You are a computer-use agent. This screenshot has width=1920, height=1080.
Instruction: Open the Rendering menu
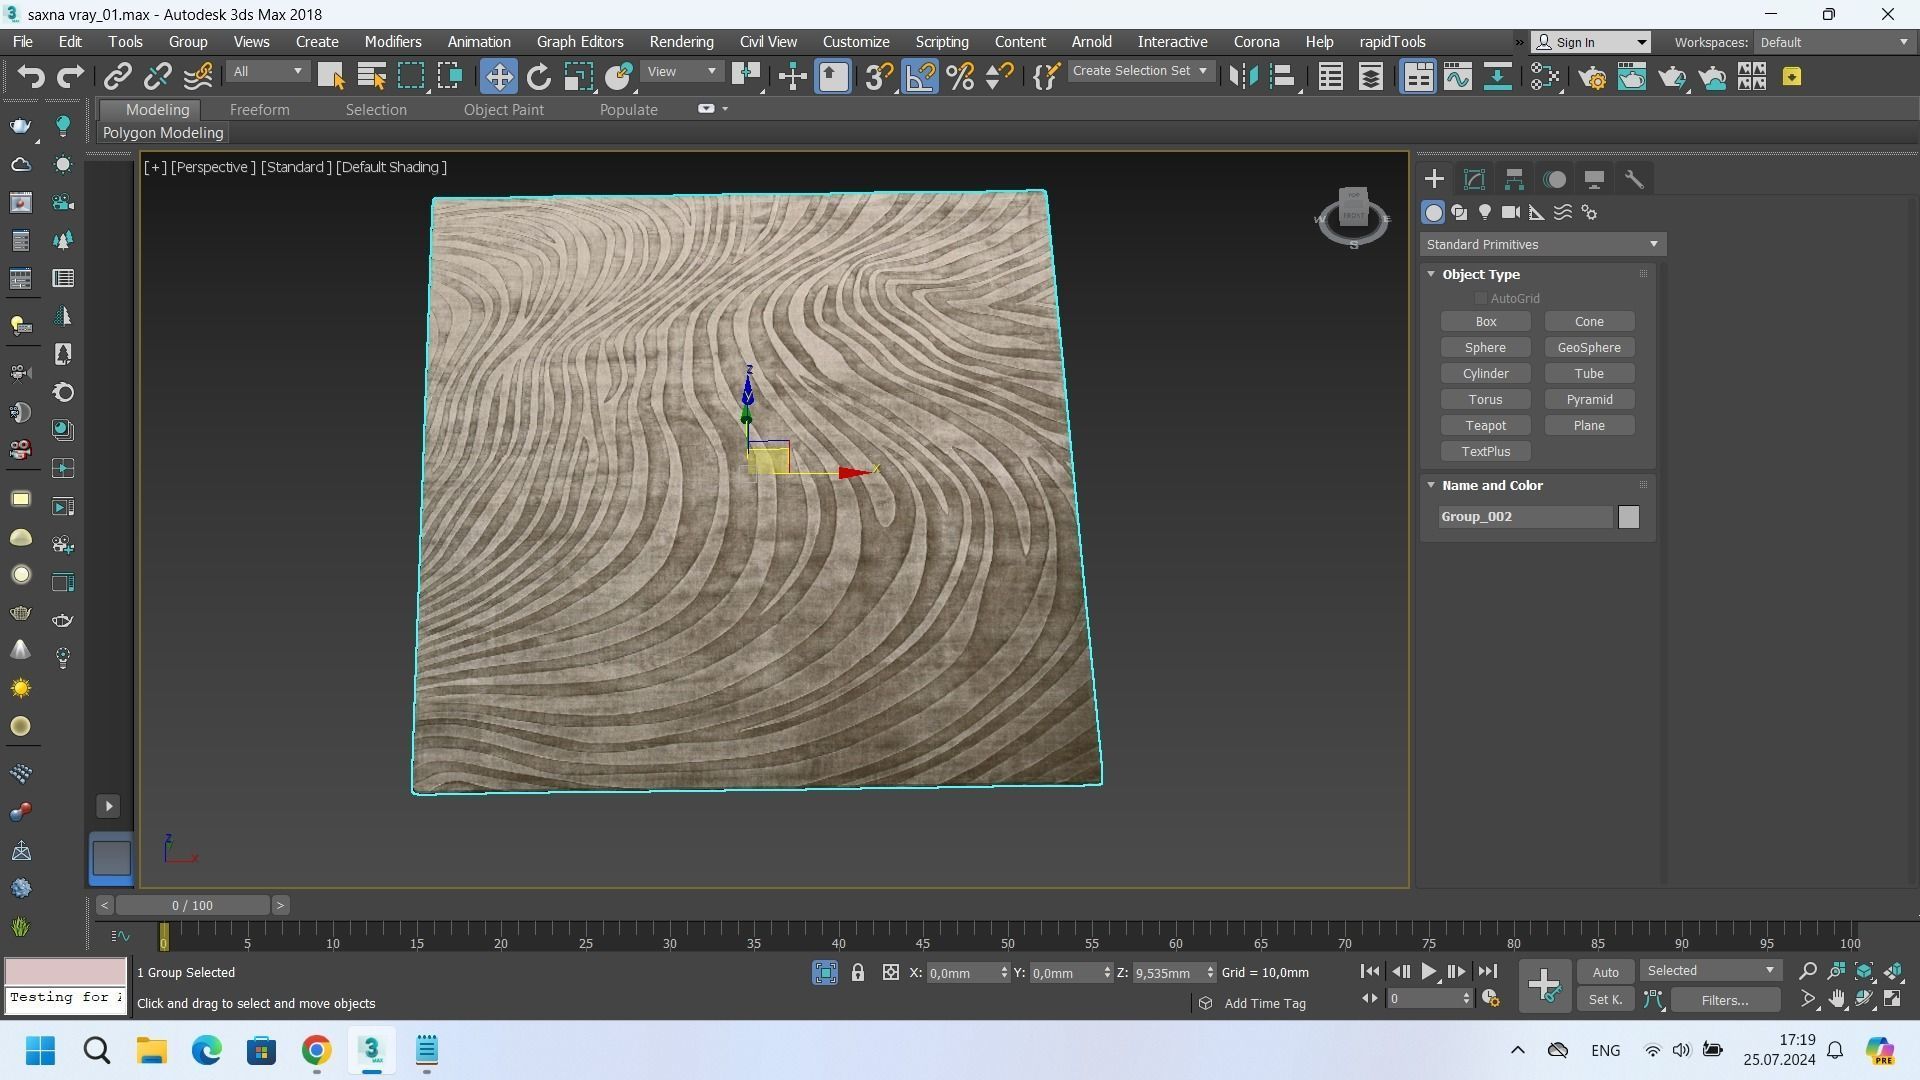(x=681, y=42)
